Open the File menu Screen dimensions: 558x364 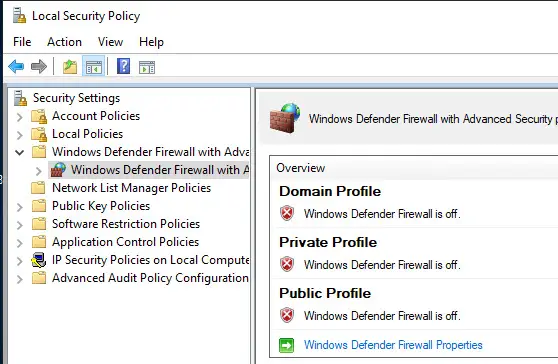pyautogui.click(x=22, y=42)
